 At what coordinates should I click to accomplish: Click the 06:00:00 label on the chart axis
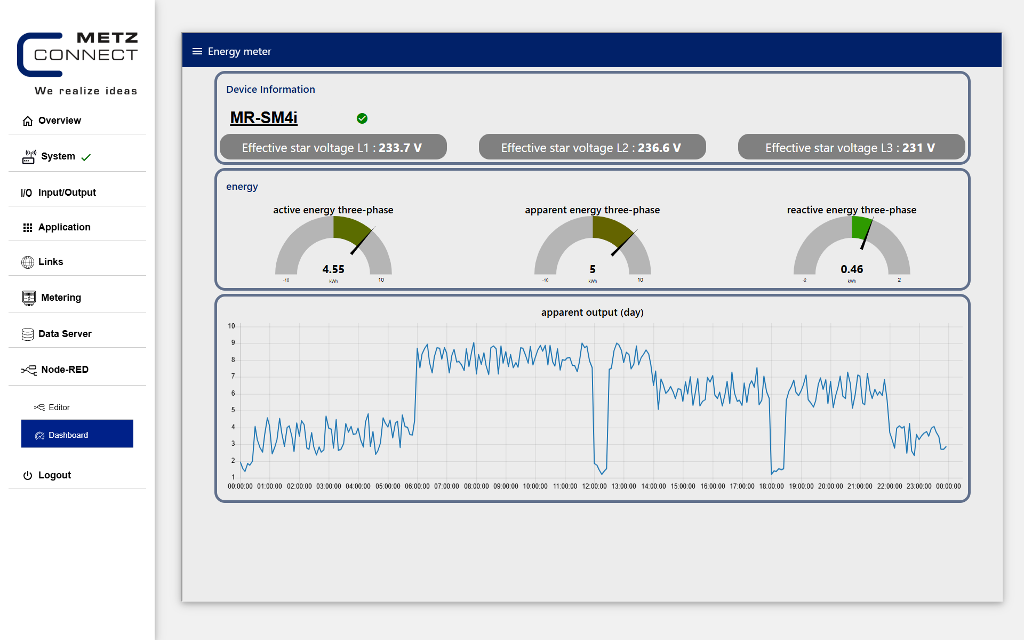(417, 487)
